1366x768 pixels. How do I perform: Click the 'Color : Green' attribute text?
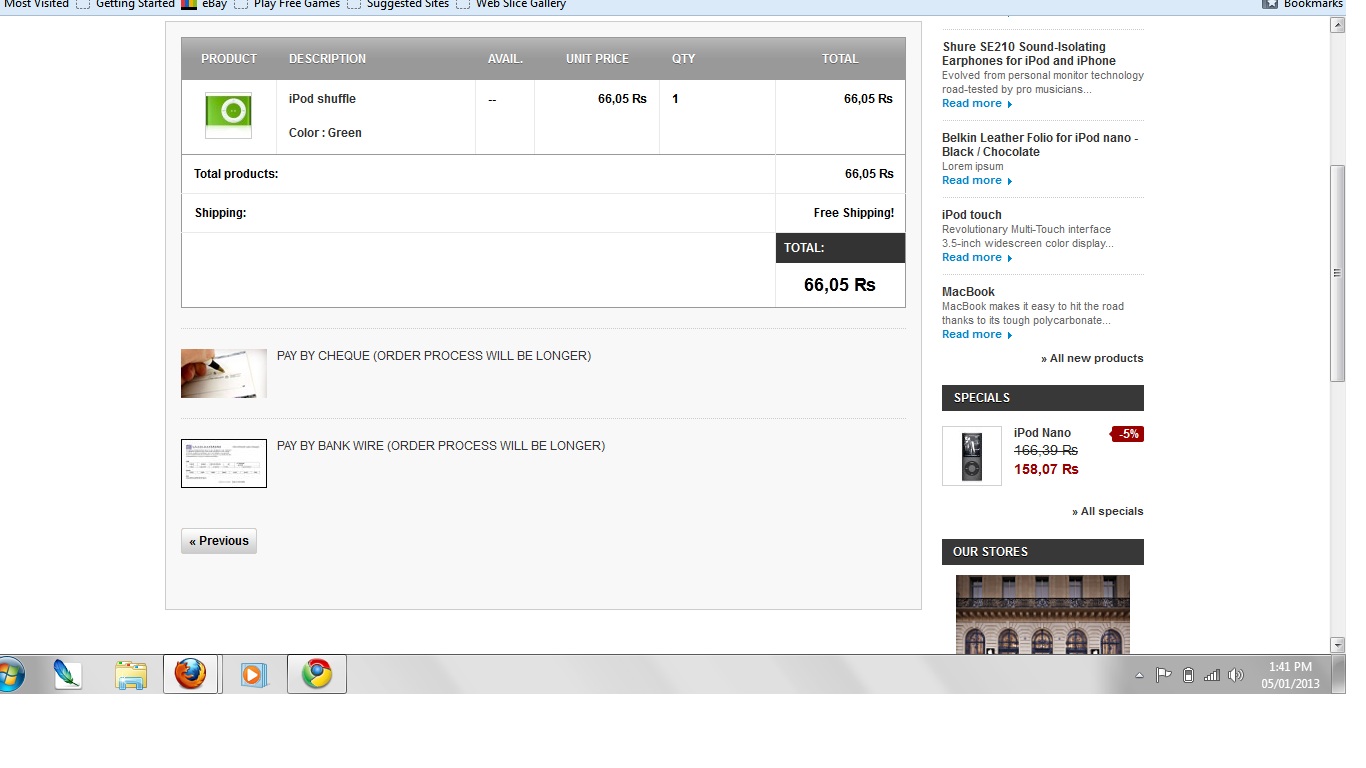click(325, 133)
